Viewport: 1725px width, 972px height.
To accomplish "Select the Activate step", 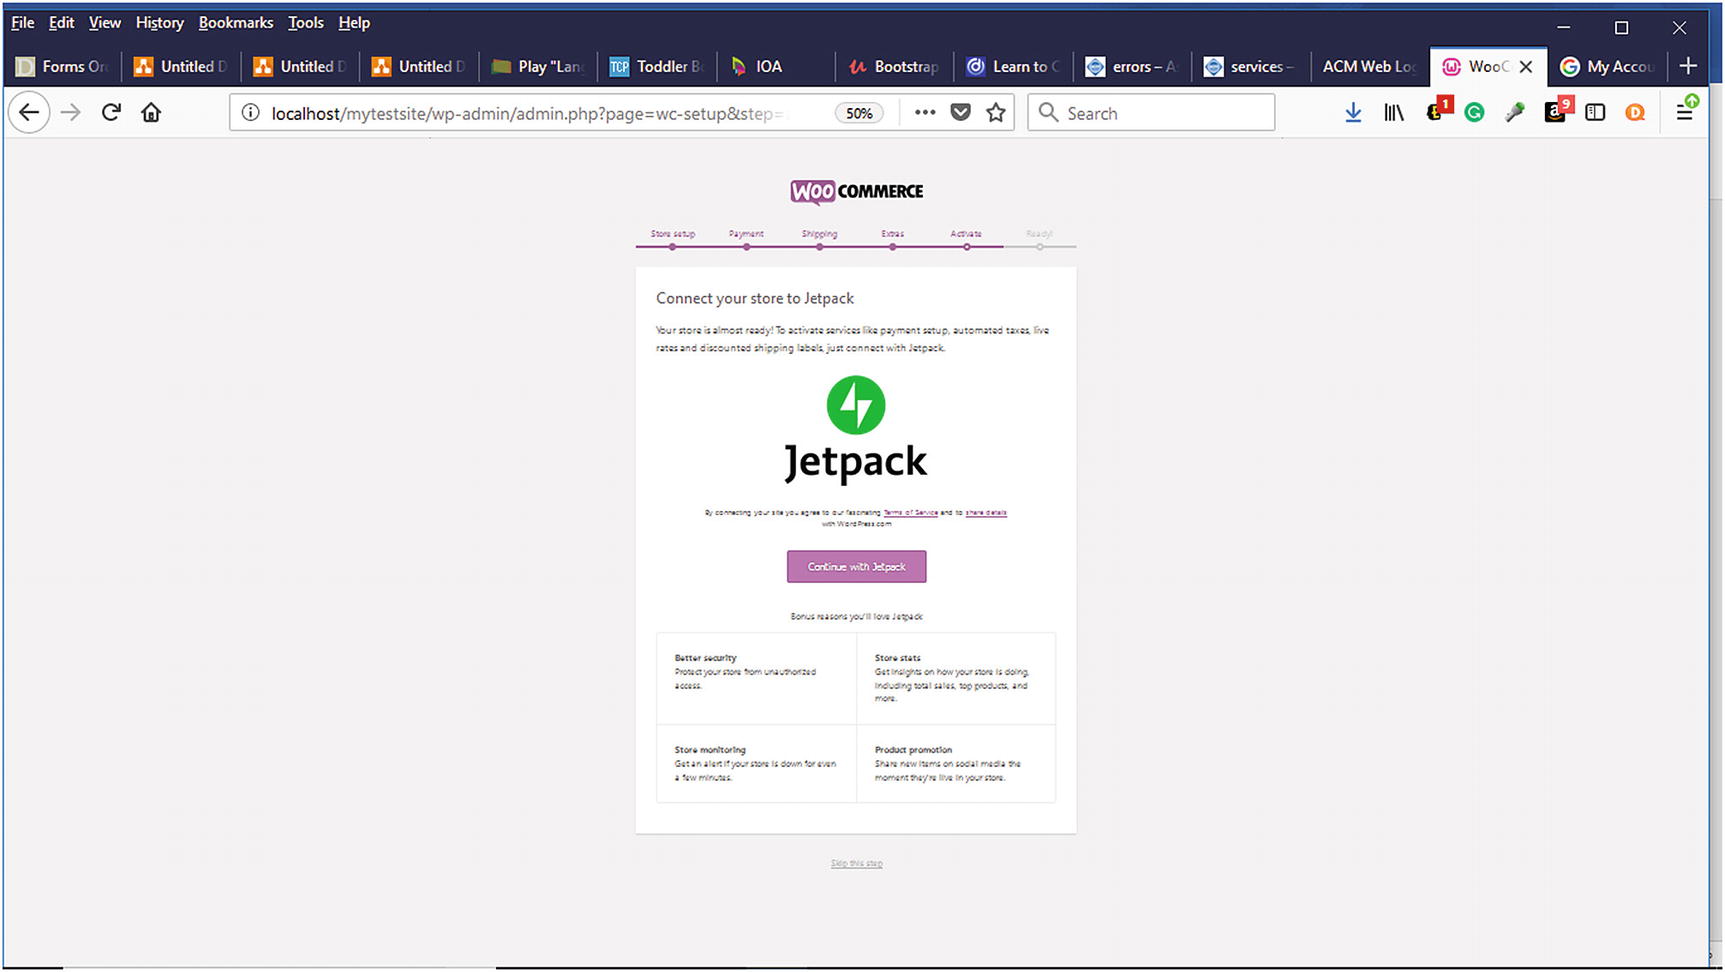I will pos(966,234).
